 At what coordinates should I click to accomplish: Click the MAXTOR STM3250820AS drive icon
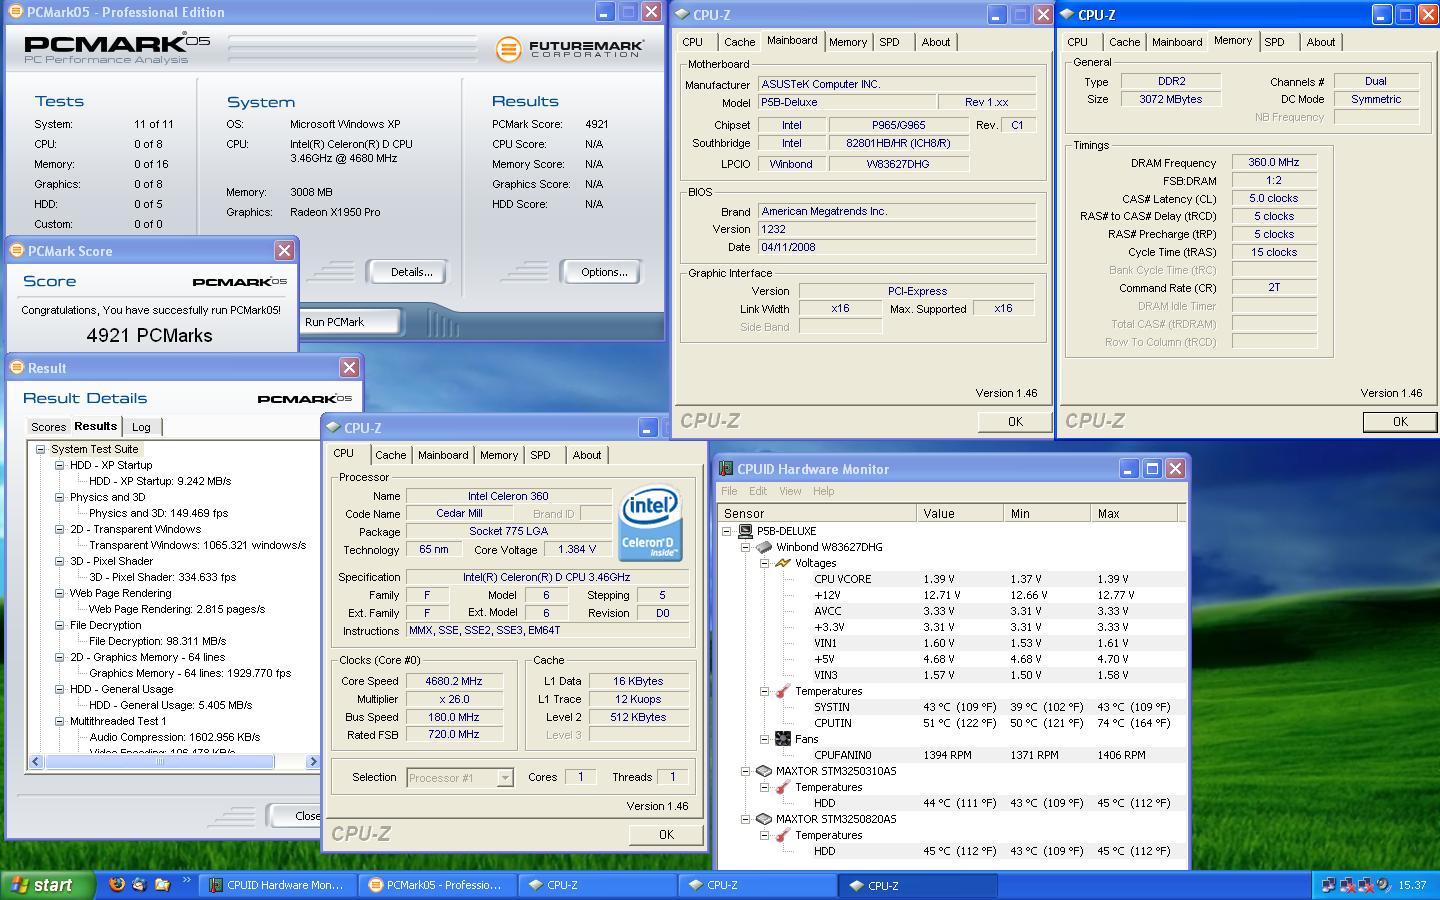pyautogui.click(x=765, y=819)
